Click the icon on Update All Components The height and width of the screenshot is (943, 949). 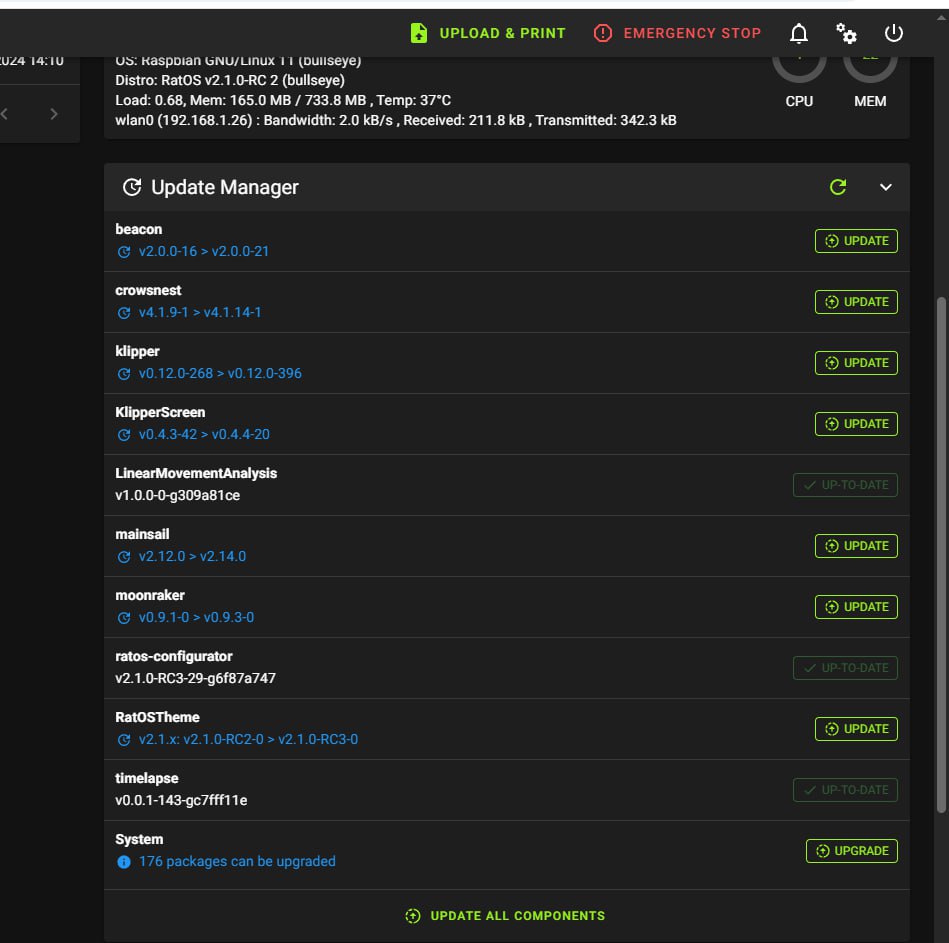(x=413, y=916)
